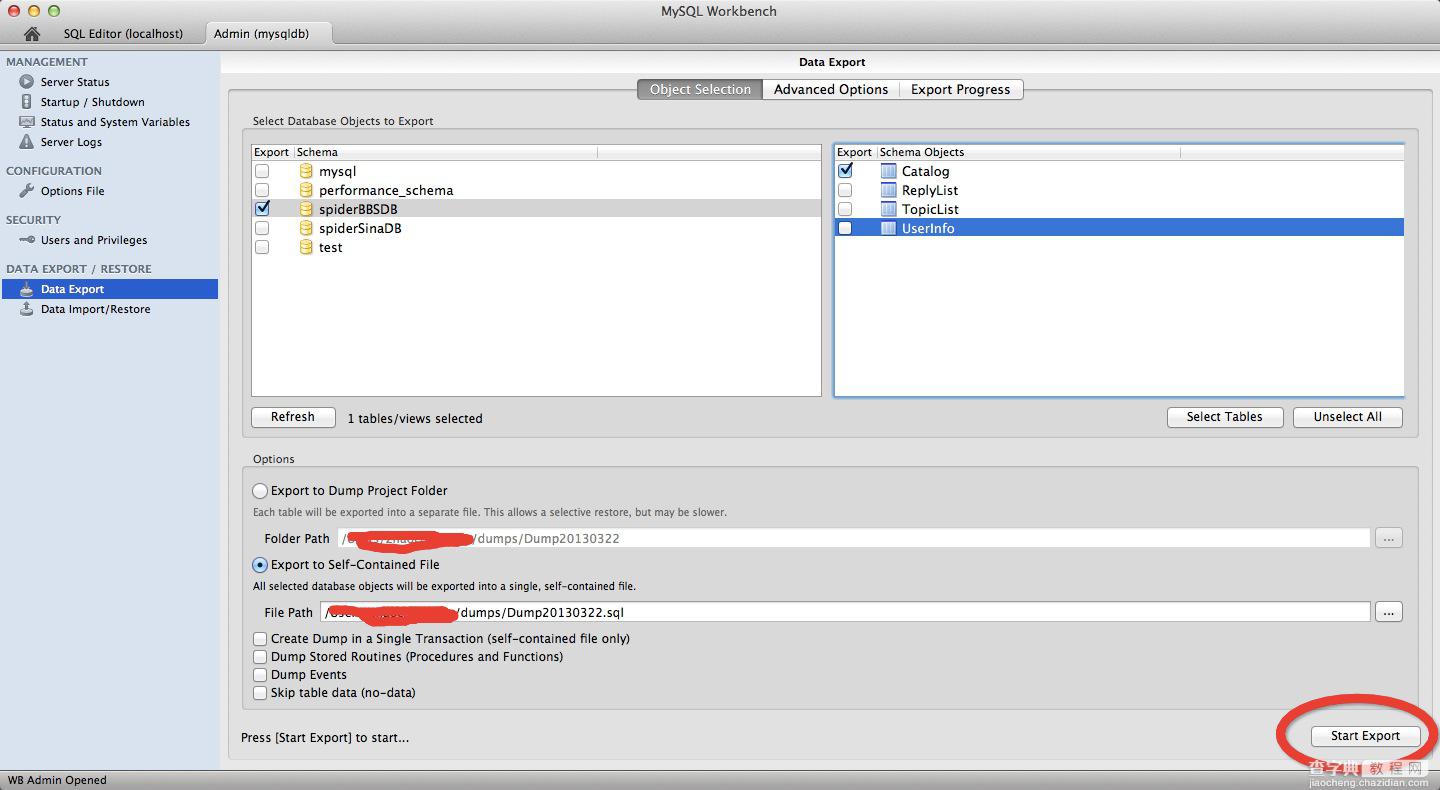Open Users and Privileges sidebar item
This screenshot has width=1440, height=790.
pyautogui.click(x=94, y=240)
